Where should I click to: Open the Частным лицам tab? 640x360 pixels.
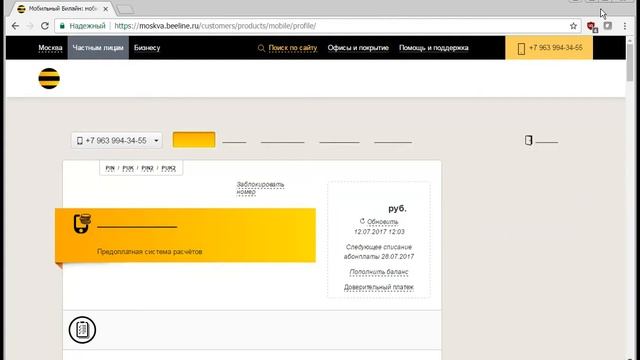(98, 48)
